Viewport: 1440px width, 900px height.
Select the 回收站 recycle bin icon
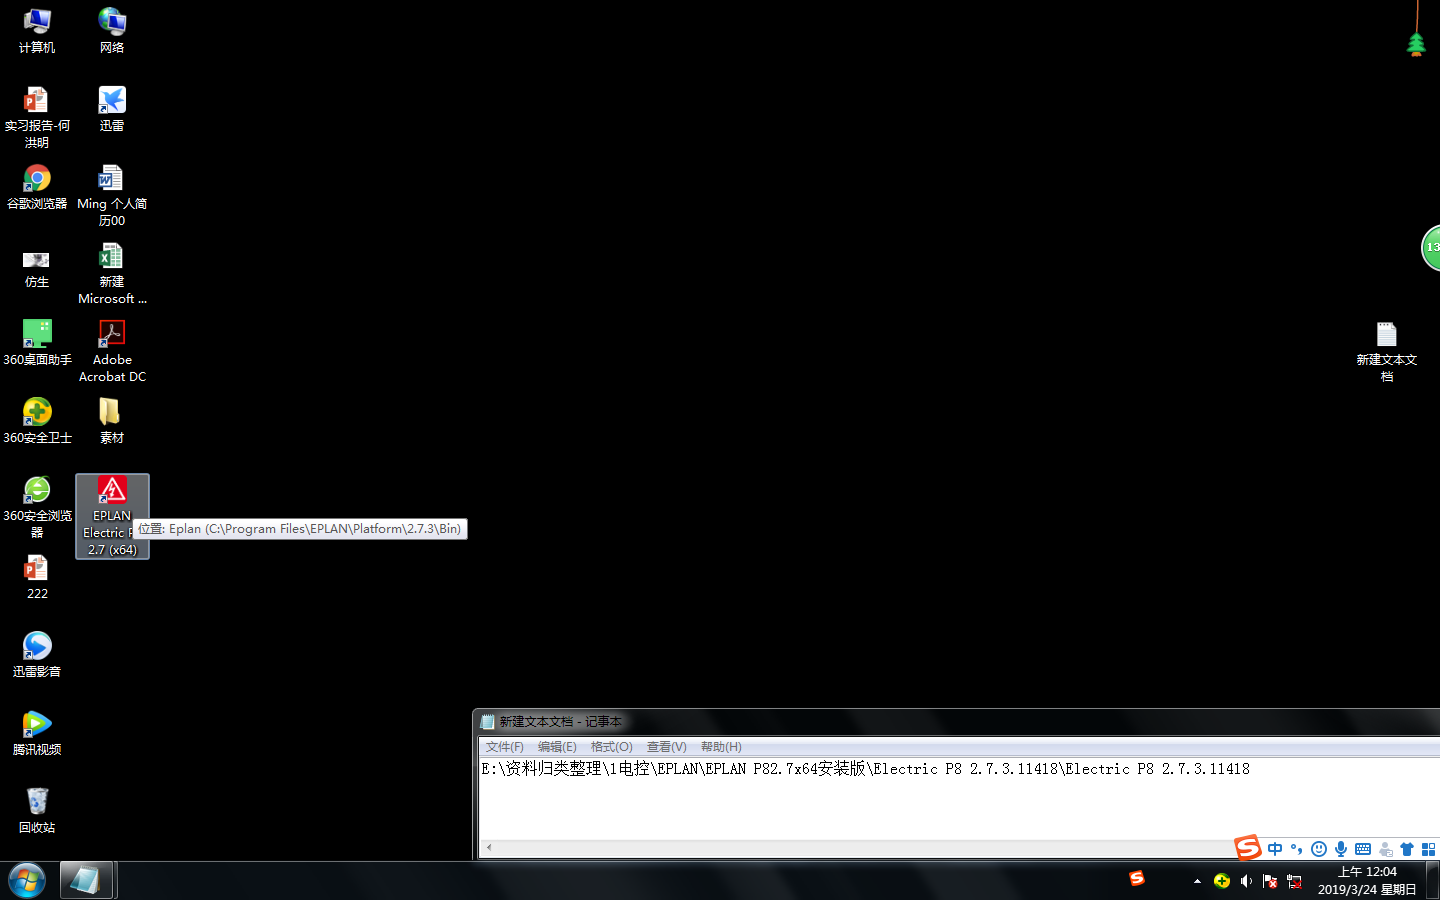37,803
